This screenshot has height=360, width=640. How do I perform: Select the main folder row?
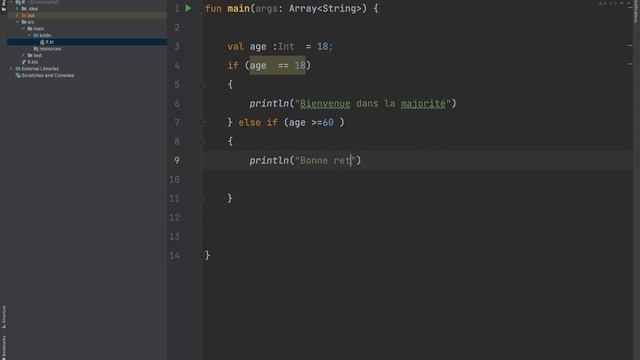87,29
